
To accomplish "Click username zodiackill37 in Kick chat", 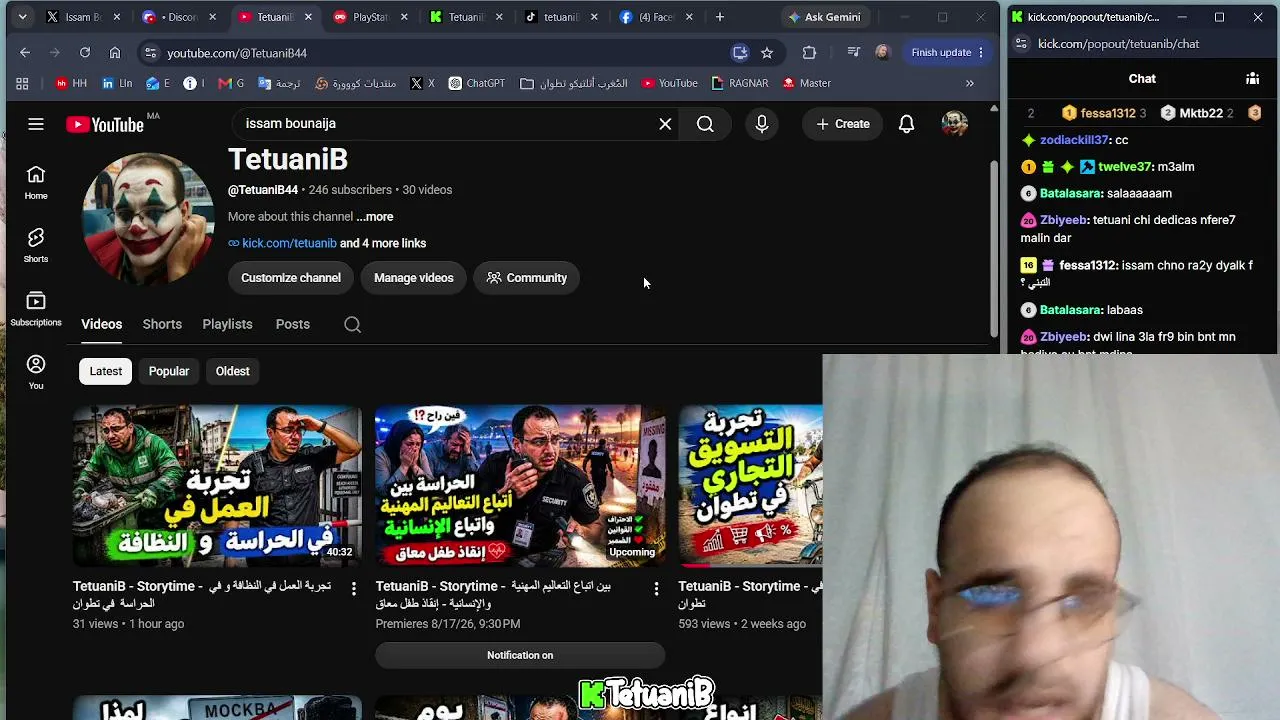I will pos(1075,140).
